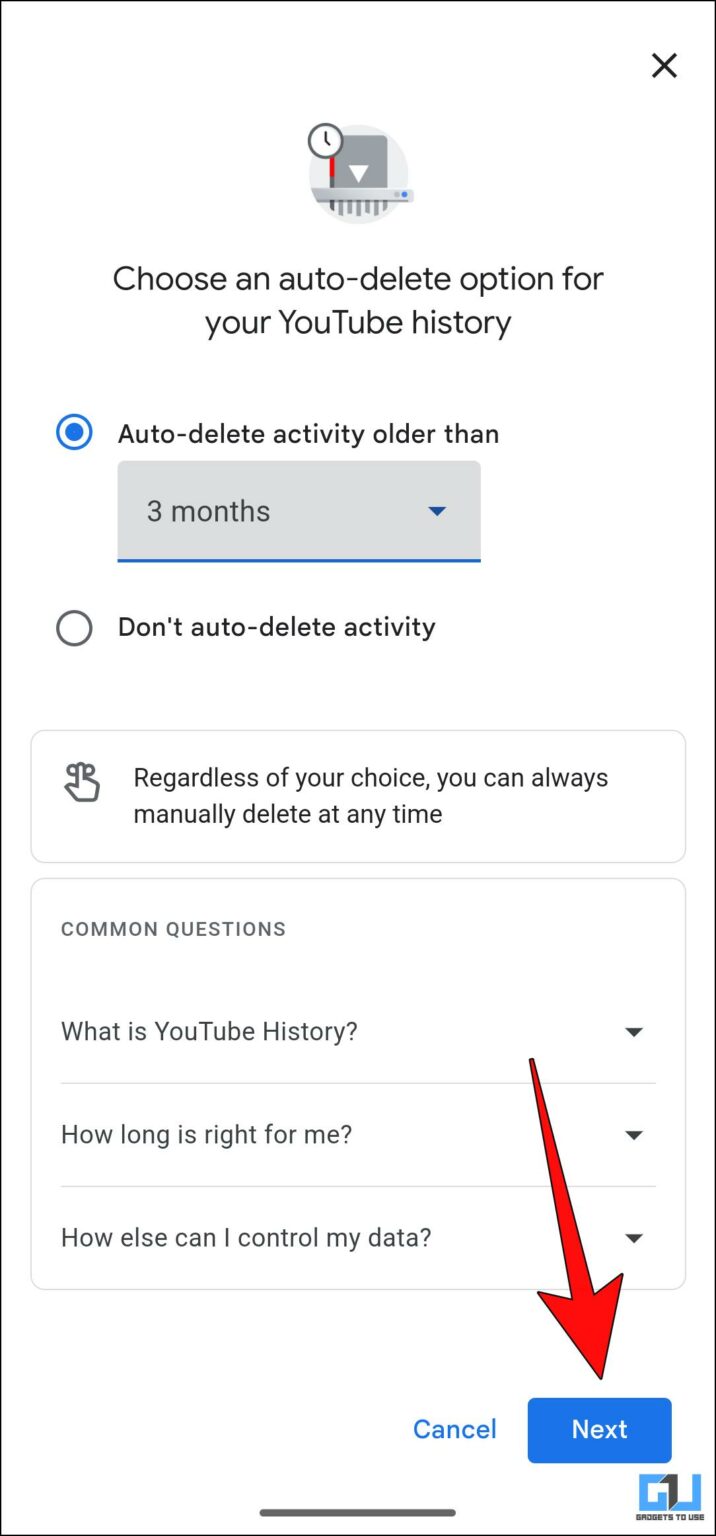
Task: Expand the What is YouTube History? question
Action: pyautogui.click(x=634, y=1031)
